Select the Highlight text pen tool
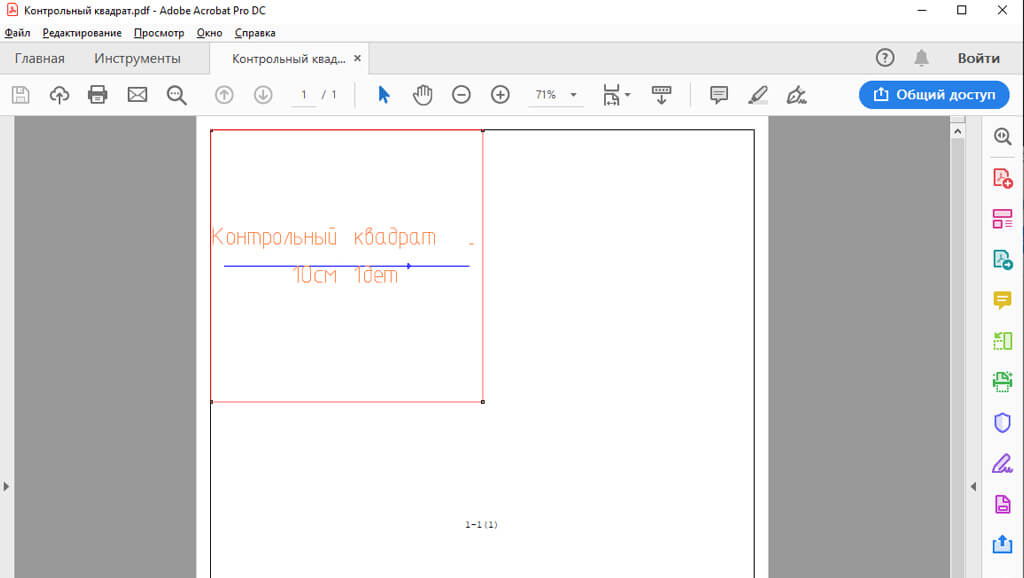 click(757, 95)
